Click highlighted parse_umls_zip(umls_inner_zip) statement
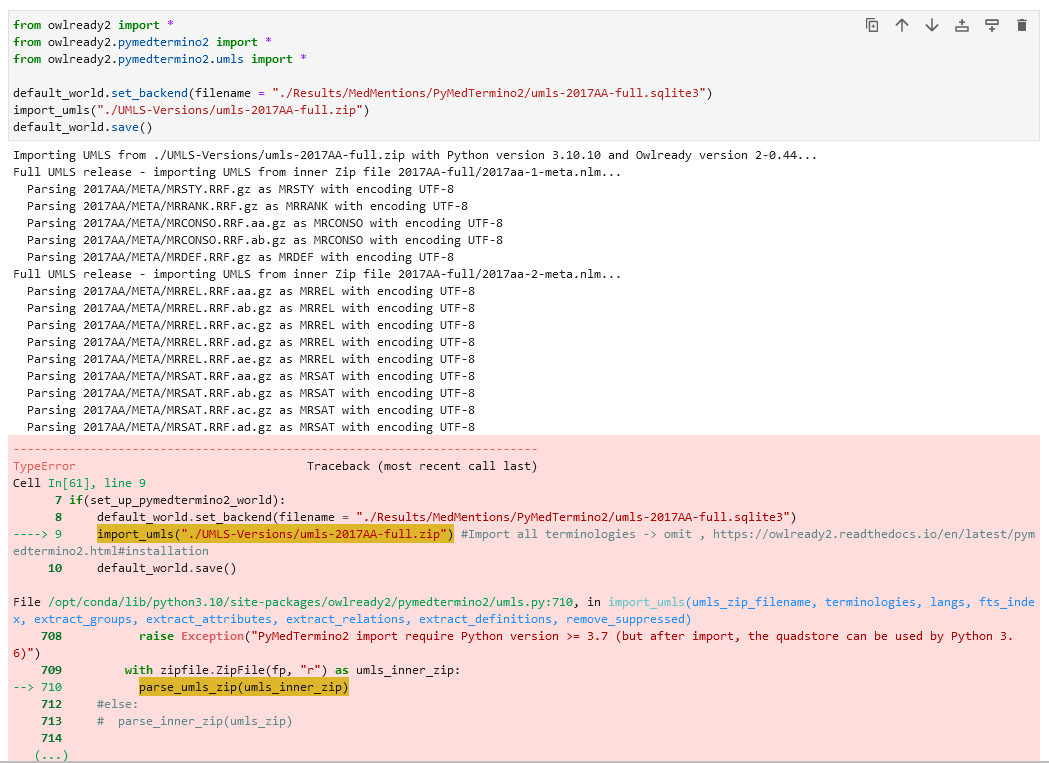Viewport: 1049px width, 763px height. 243,687
